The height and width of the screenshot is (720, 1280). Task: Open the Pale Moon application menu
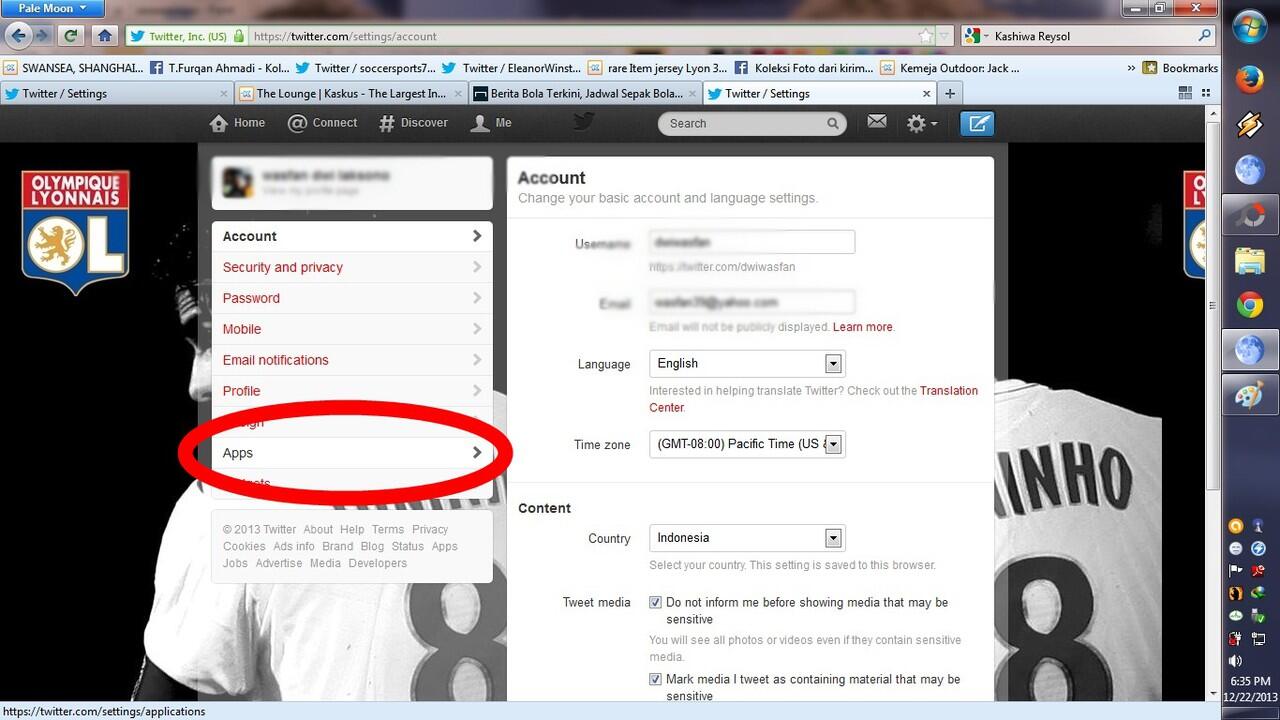point(53,8)
